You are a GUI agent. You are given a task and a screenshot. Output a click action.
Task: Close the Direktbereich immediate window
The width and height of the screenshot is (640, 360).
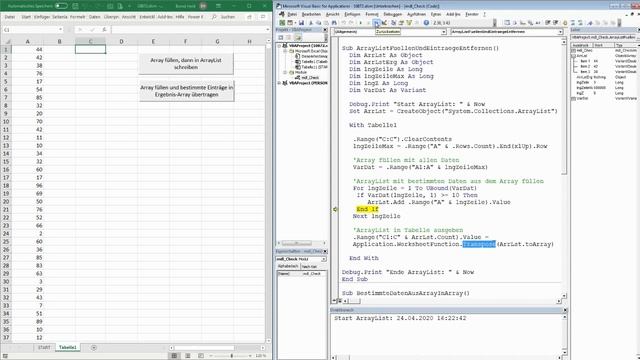[x=565, y=310]
